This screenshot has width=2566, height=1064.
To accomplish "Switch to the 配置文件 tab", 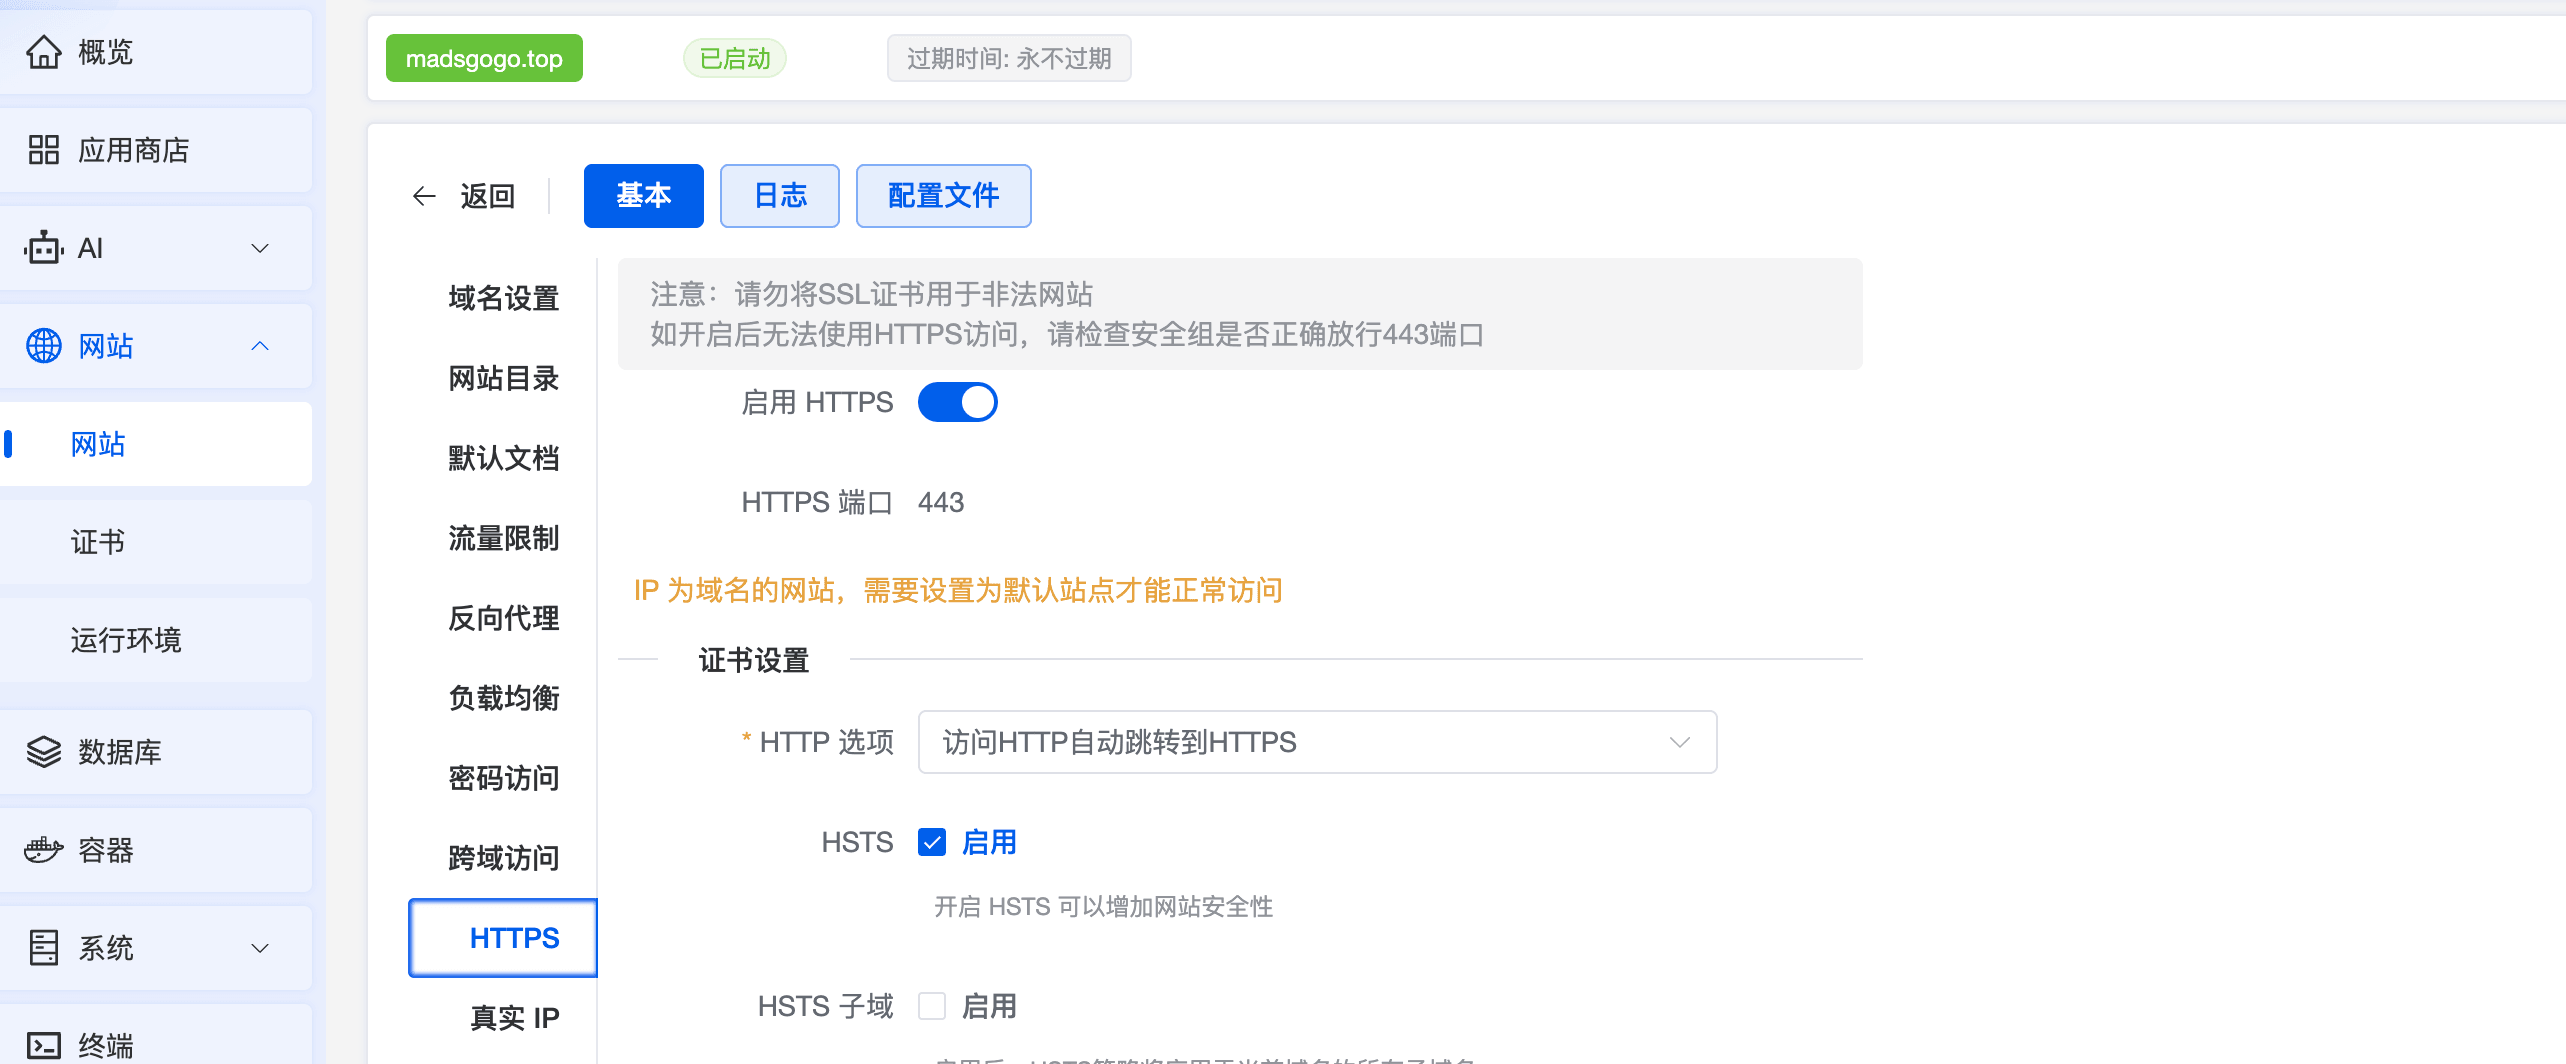I will tap(943, 196).
